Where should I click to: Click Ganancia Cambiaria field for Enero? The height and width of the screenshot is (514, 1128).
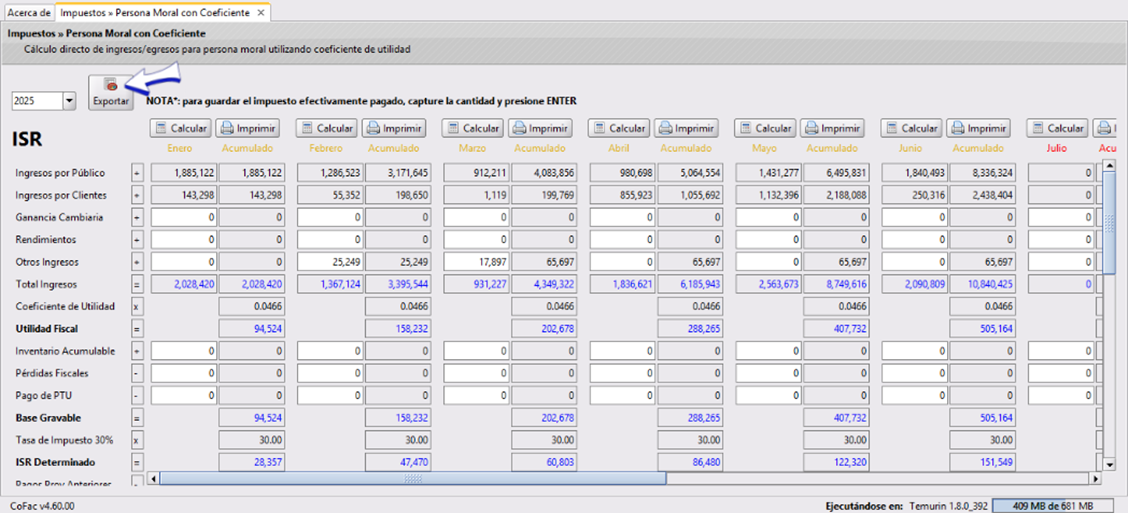coord(184,217)
